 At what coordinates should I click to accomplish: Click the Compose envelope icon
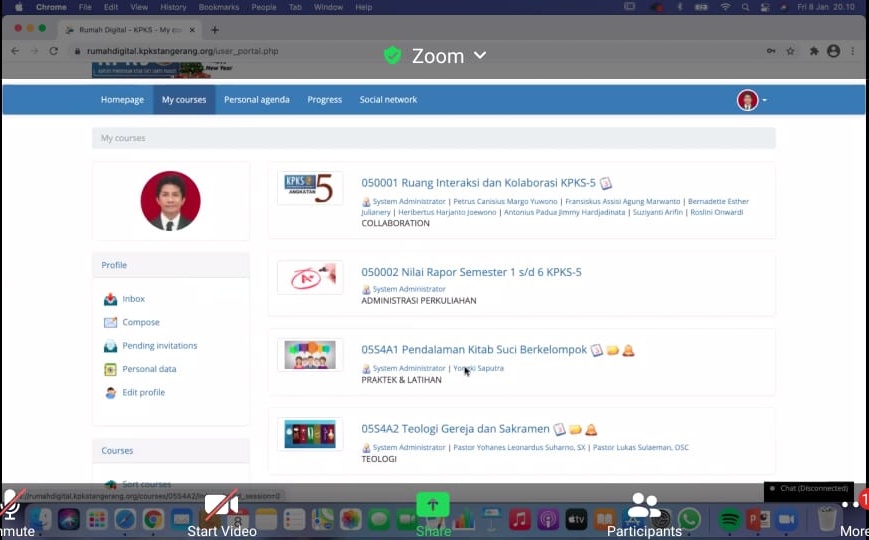pos(110,322)
